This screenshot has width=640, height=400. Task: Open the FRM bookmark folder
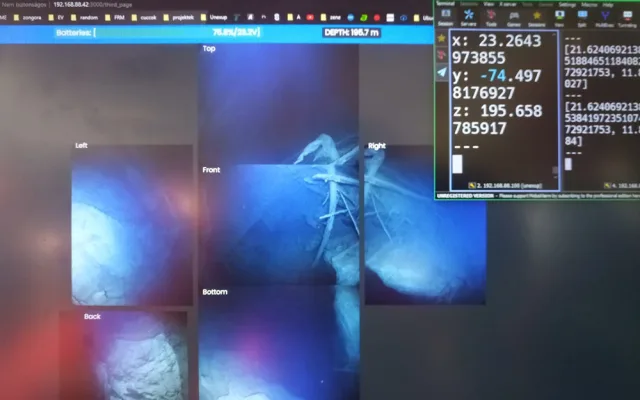(115, 18)
